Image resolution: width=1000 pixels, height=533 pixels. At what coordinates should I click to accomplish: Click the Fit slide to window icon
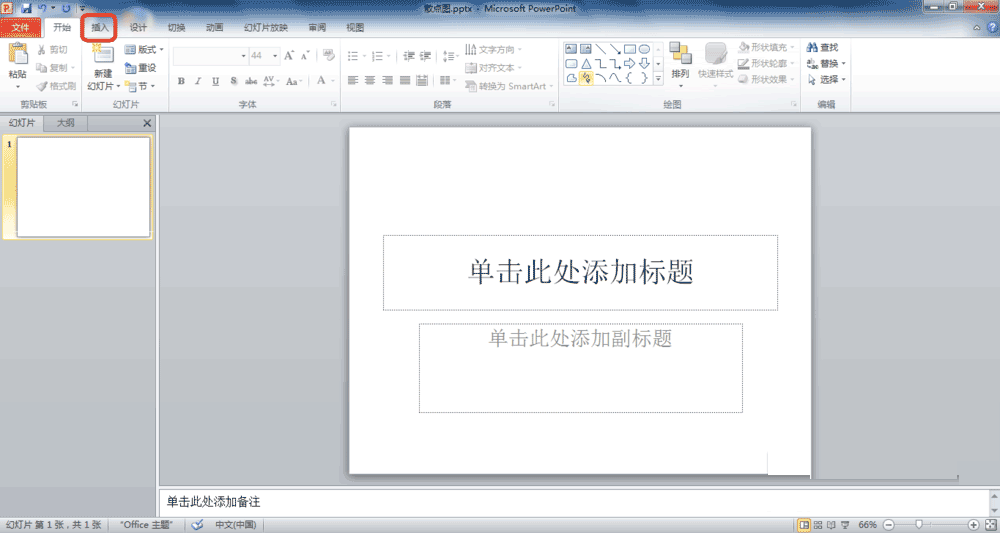pos(990,525)
